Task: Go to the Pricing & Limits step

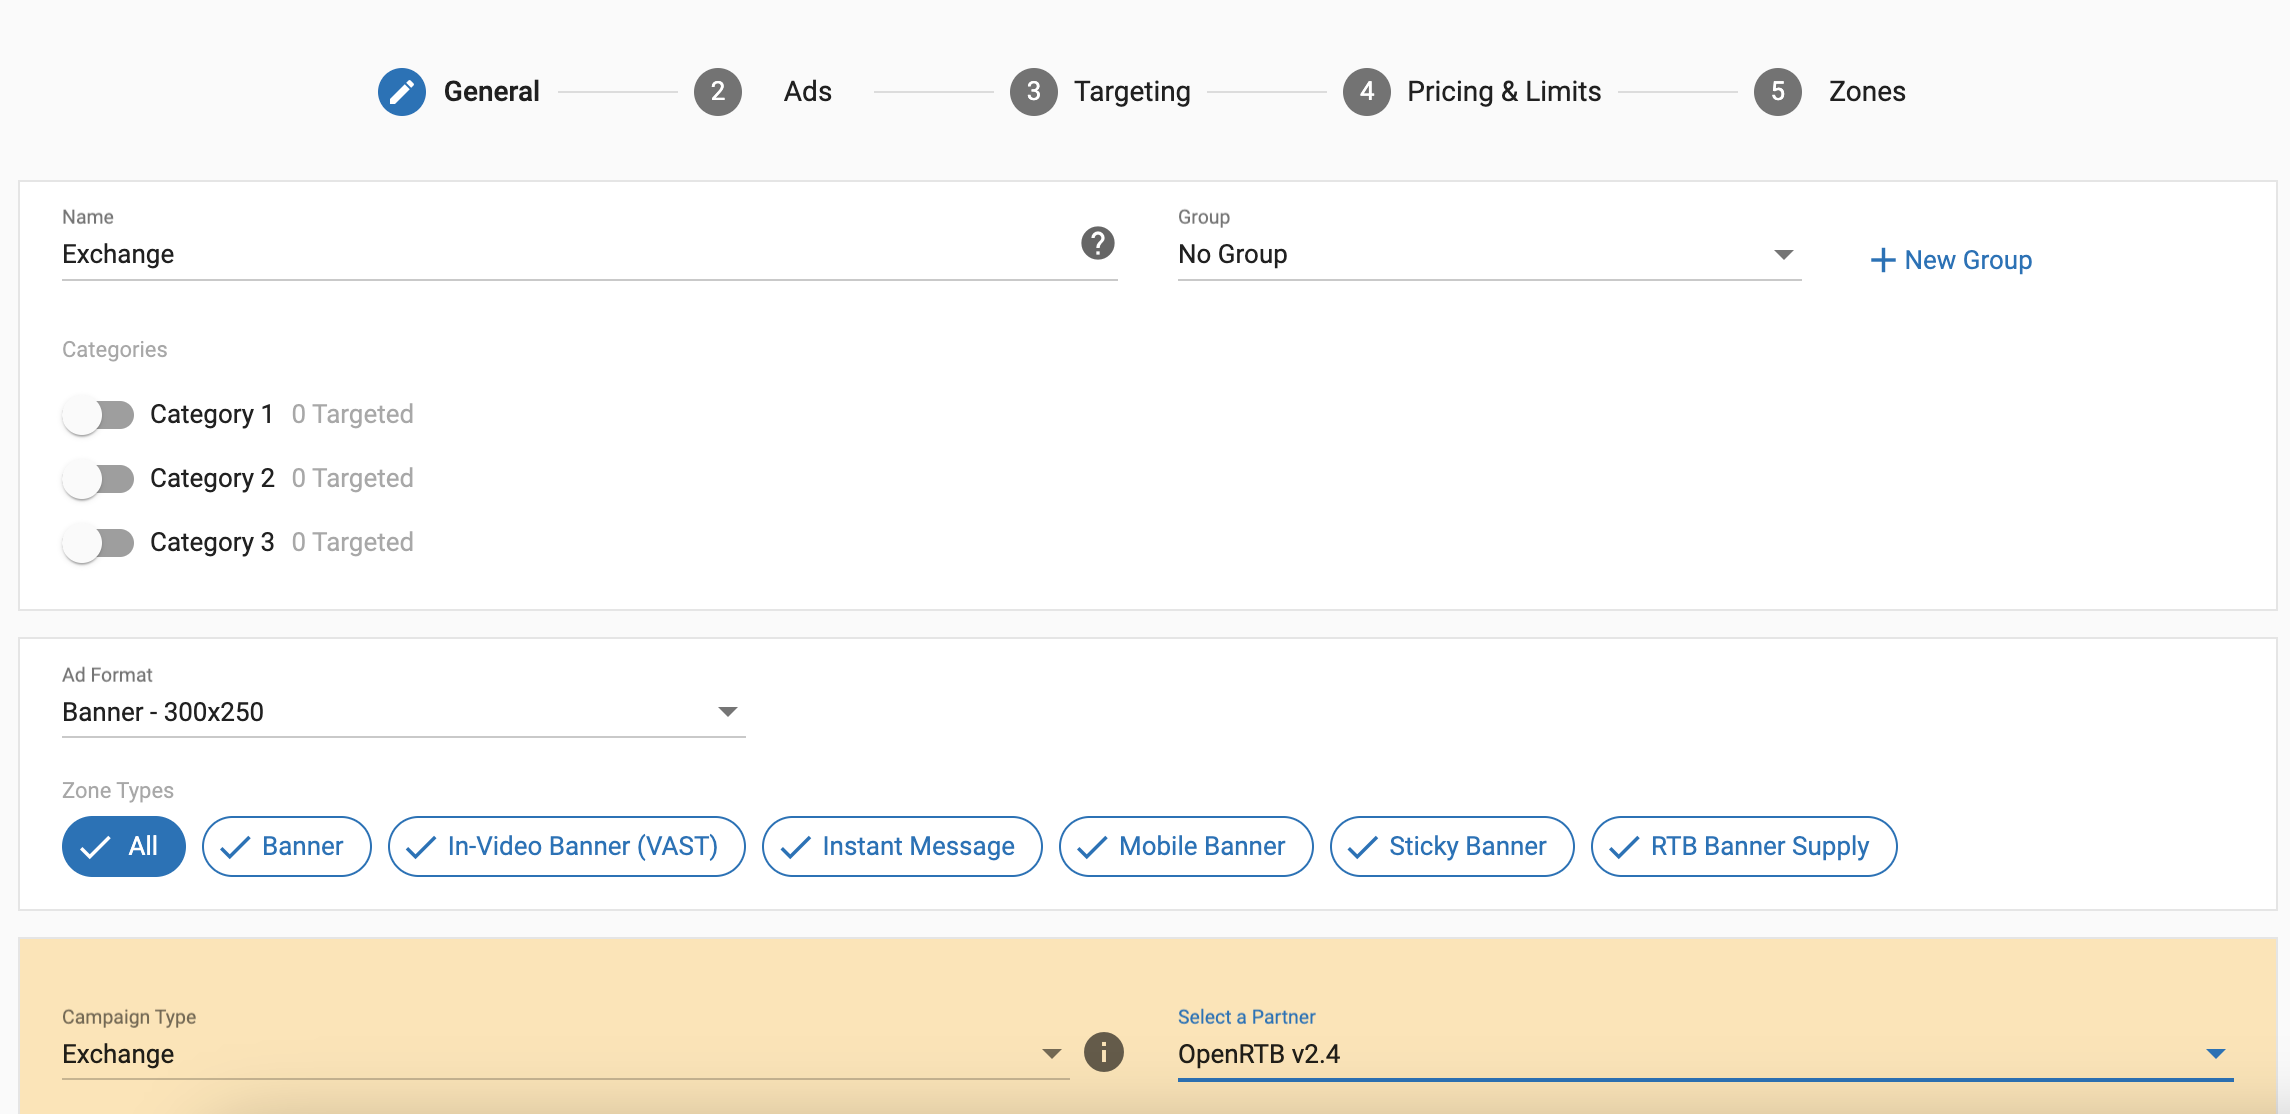Action: [x=1503, y=92]
